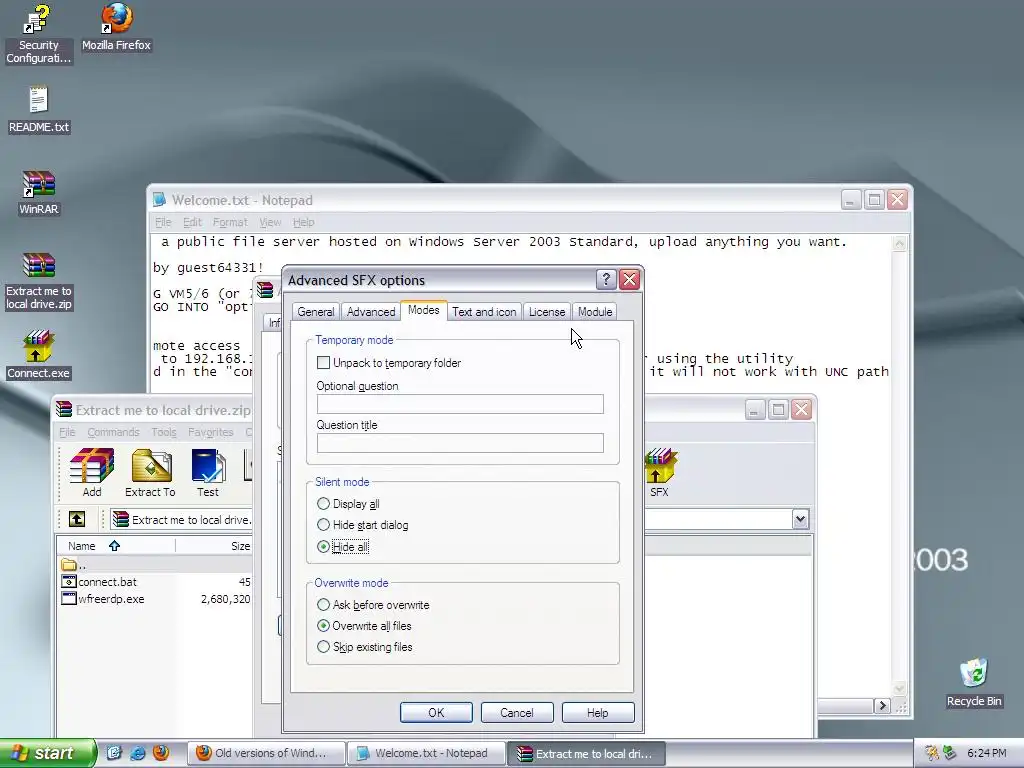1024x768 pixels.
Task: Select the Display all radio button
Action: tap(323, 504)
